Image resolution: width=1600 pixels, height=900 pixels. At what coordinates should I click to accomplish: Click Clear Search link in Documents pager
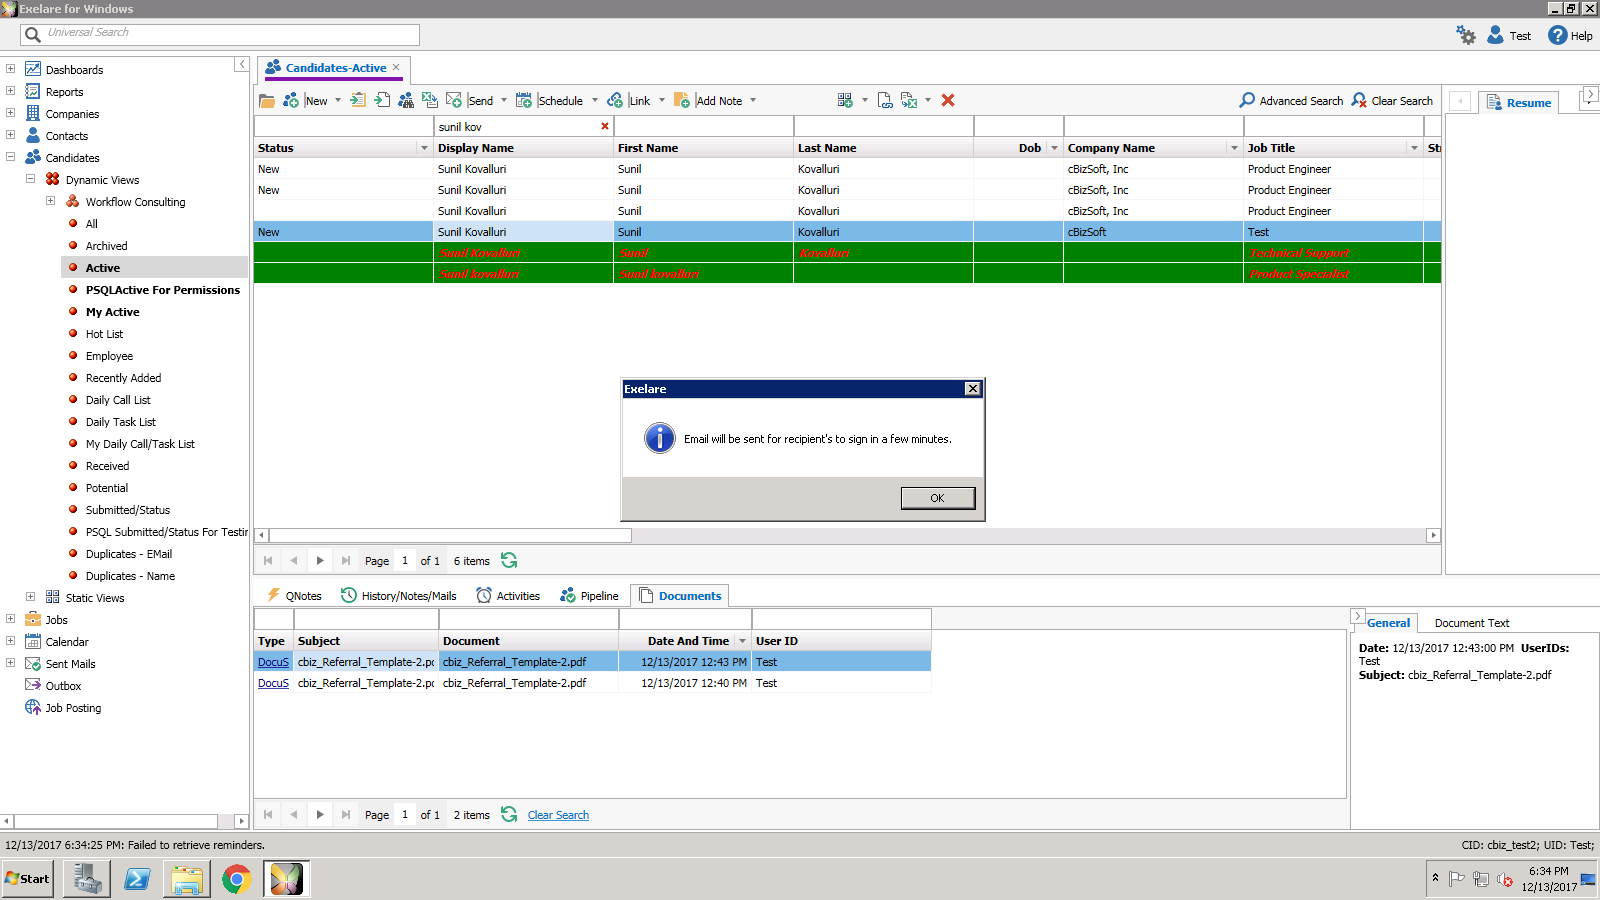558,815
